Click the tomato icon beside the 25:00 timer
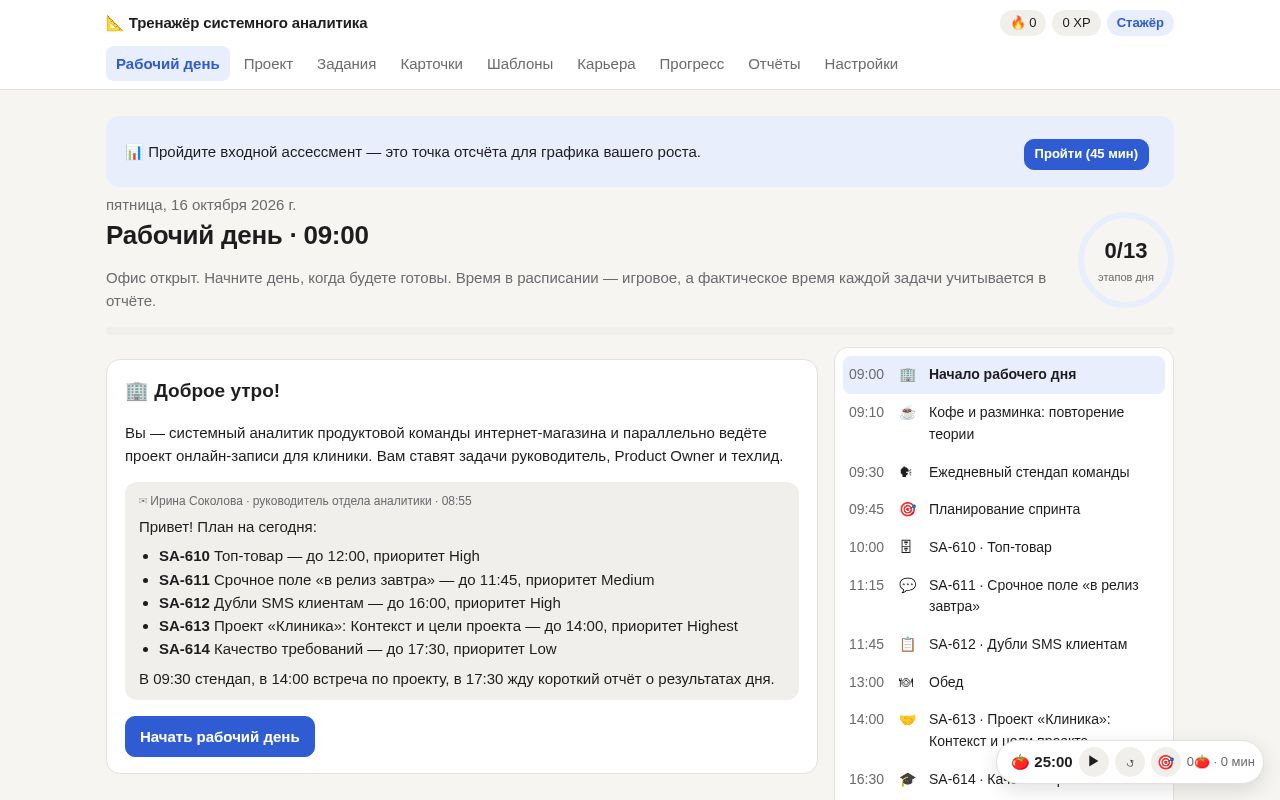The height and width of the screenshot is (800, 1280). (1020, 762)
